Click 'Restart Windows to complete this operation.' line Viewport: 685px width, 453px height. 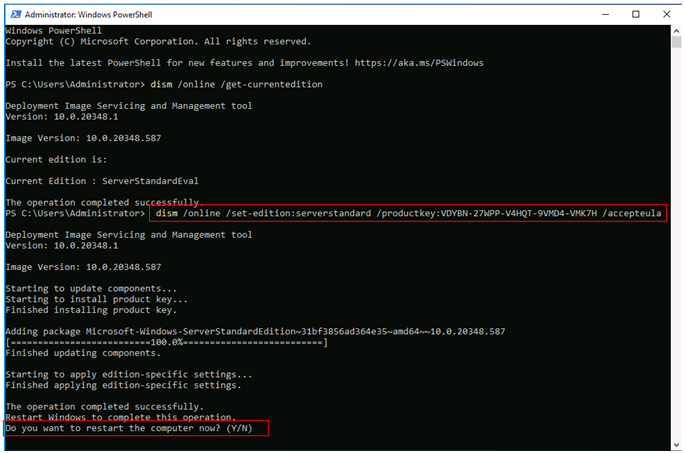[121, 417]
